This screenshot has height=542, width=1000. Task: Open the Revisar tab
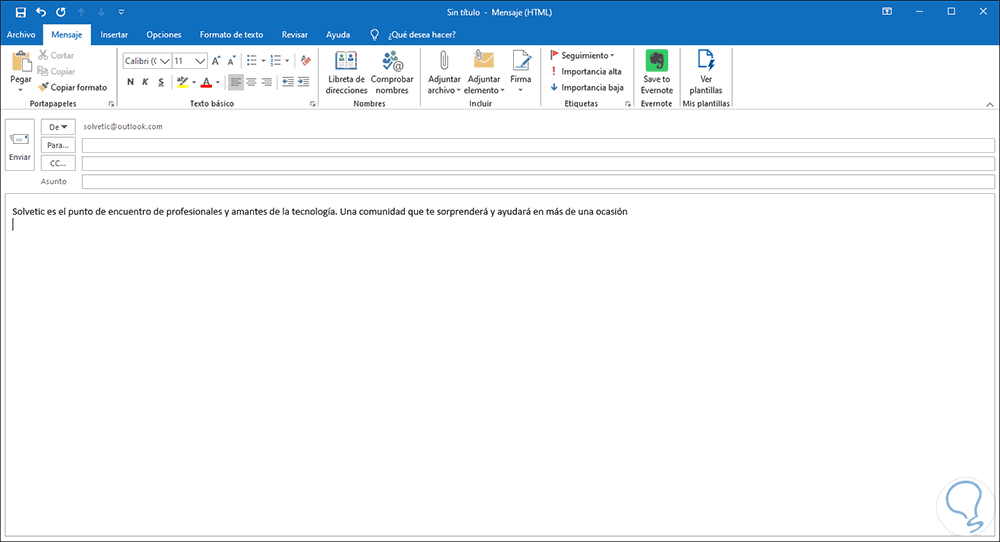pyautogui.click(x=295, y=34)
